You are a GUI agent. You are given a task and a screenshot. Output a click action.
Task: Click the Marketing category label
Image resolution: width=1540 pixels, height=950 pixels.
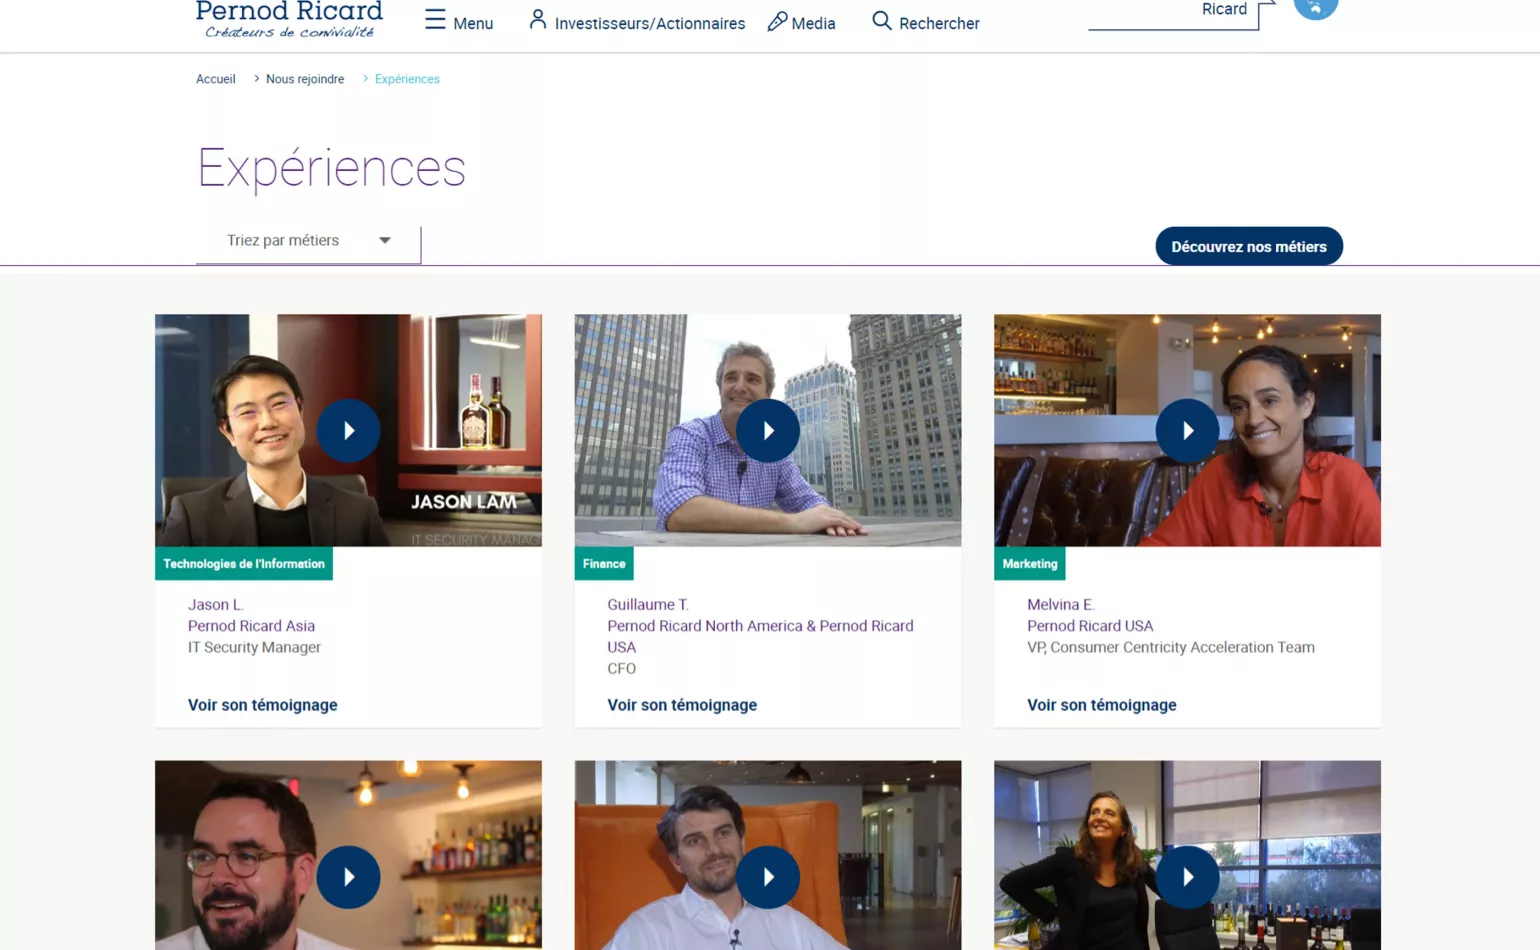[x=1029, y=564]
